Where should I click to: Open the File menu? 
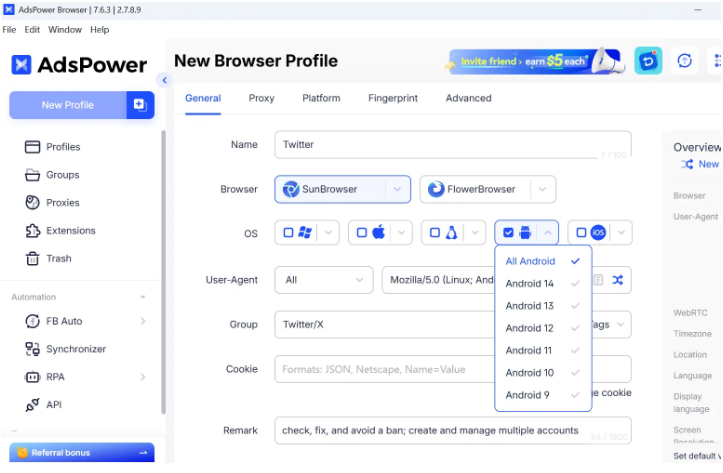9,30
